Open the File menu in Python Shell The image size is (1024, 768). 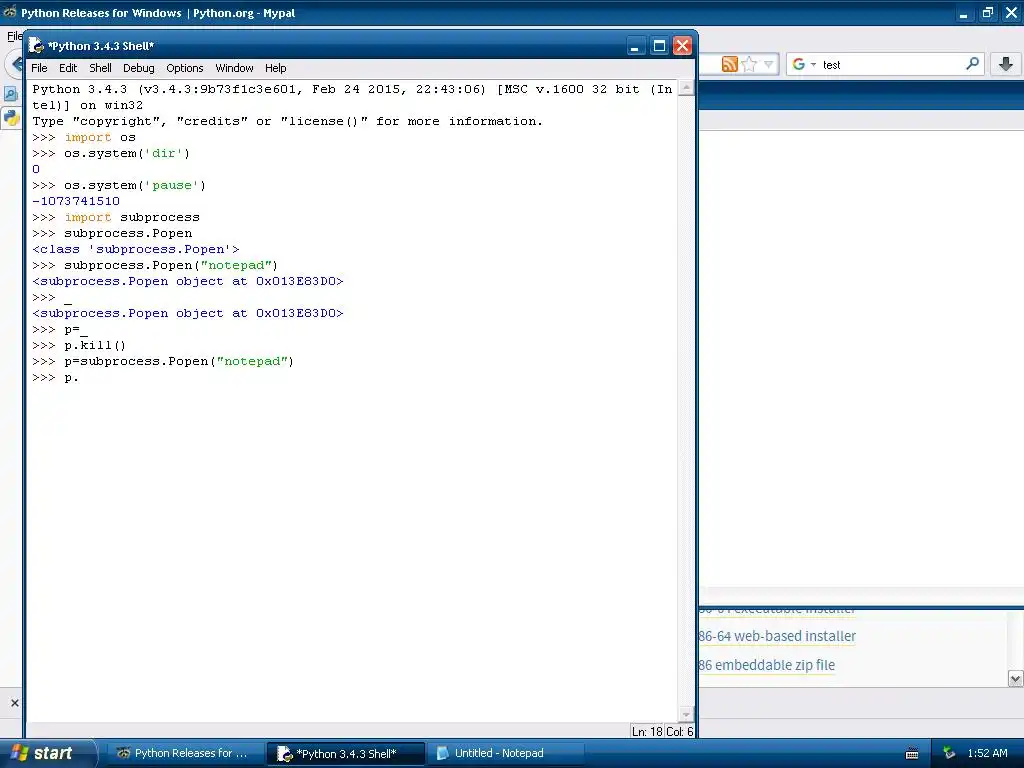point(39,68)
